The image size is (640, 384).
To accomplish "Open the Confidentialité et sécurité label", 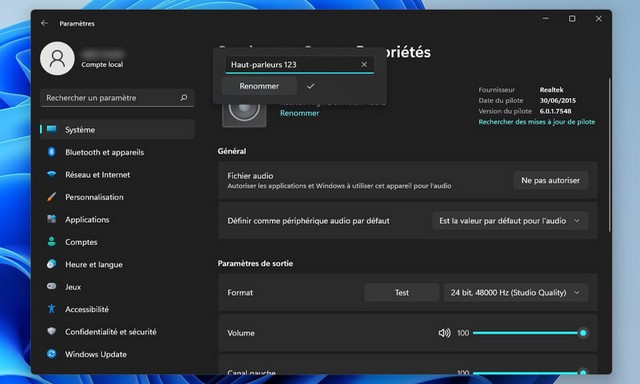I will (111, 332).
